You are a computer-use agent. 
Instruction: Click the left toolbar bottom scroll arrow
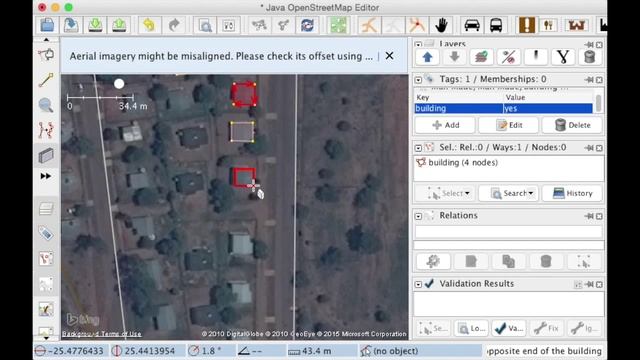click(46, 338)
